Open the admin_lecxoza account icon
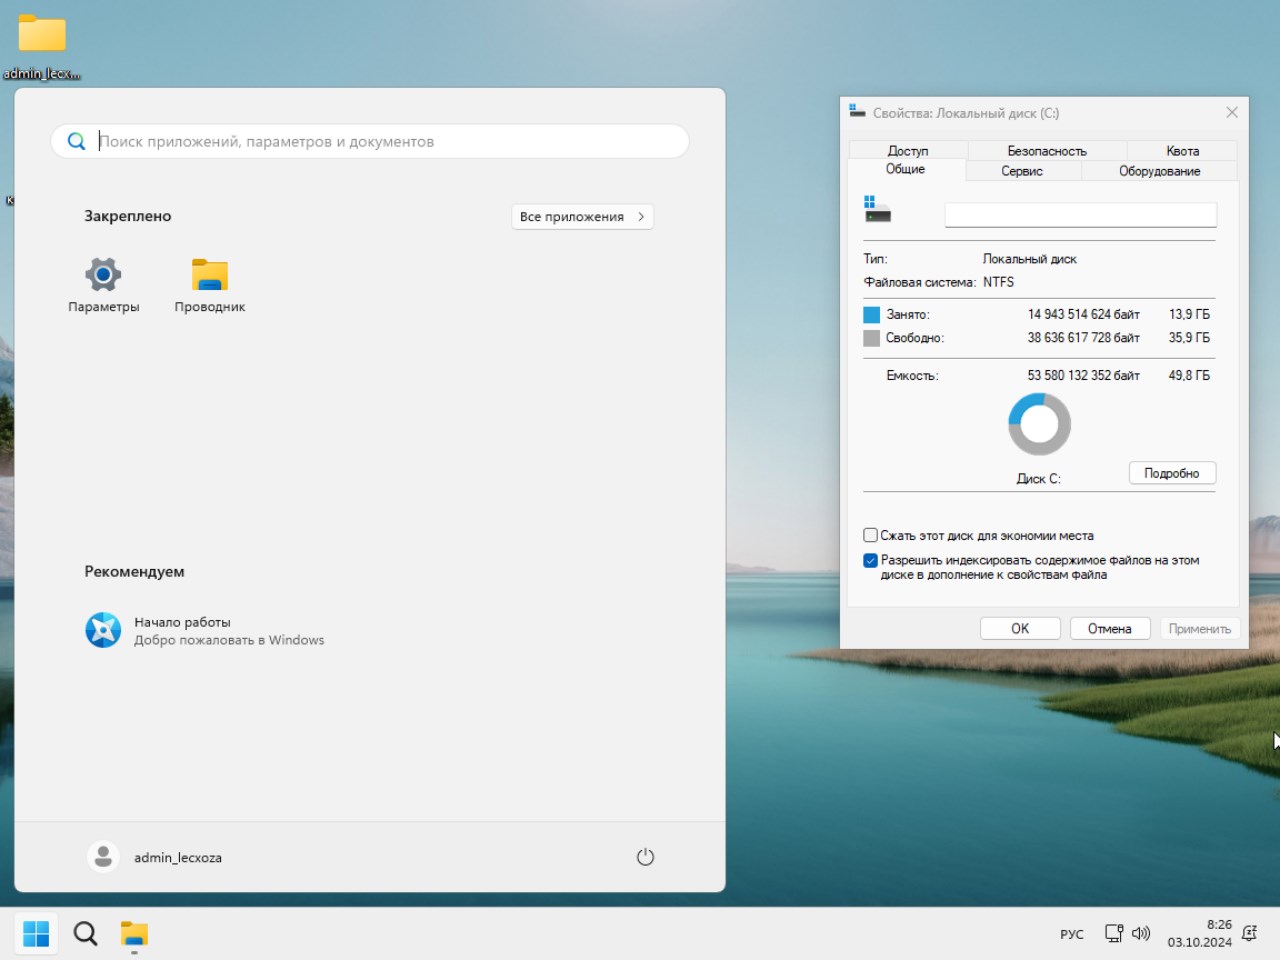This screenshot has height=960, width=1280. 103,856
